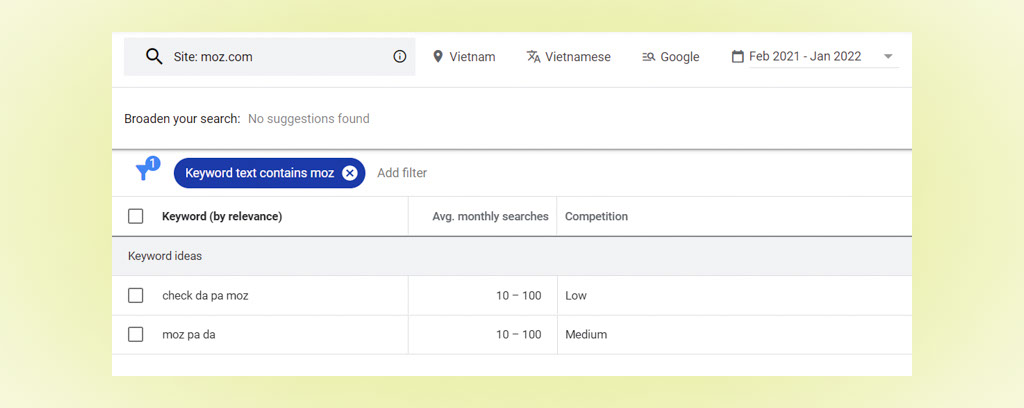The image size is (1024, 408).
Task: Click the translate icon beside Vietnamese
Action: point(534,57)
